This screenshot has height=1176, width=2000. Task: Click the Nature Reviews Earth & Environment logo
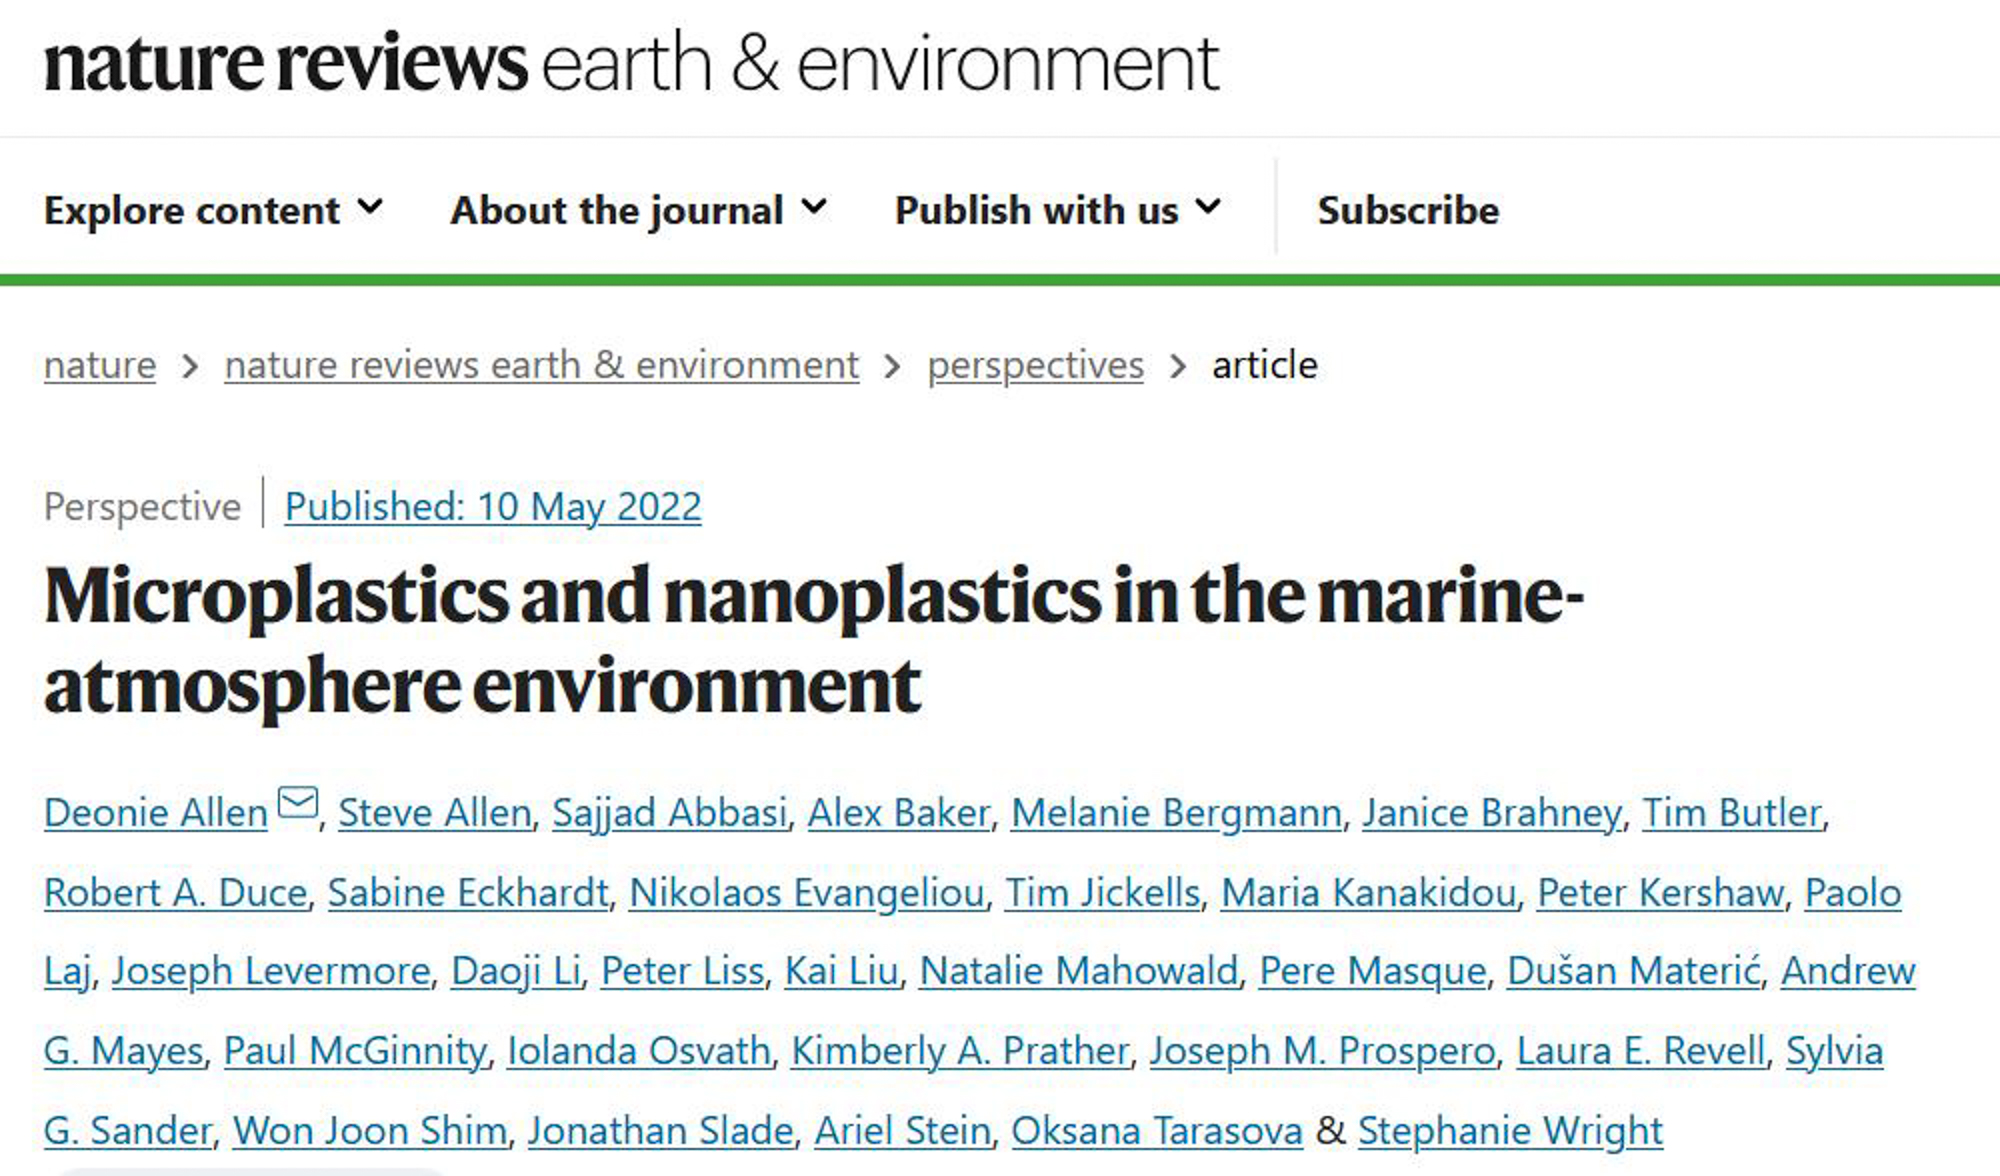pyautogui.click(x=631, y=63)
